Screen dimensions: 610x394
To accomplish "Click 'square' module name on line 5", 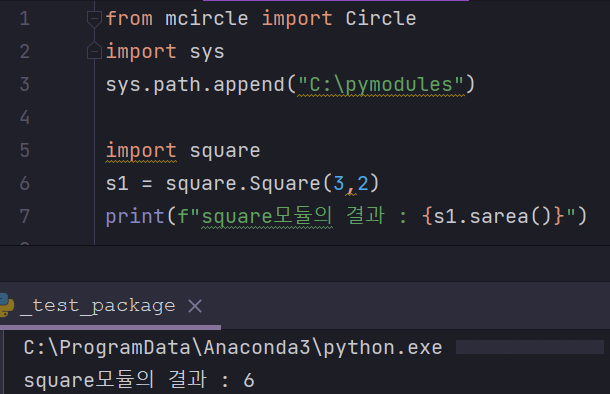I will point(225,152).
